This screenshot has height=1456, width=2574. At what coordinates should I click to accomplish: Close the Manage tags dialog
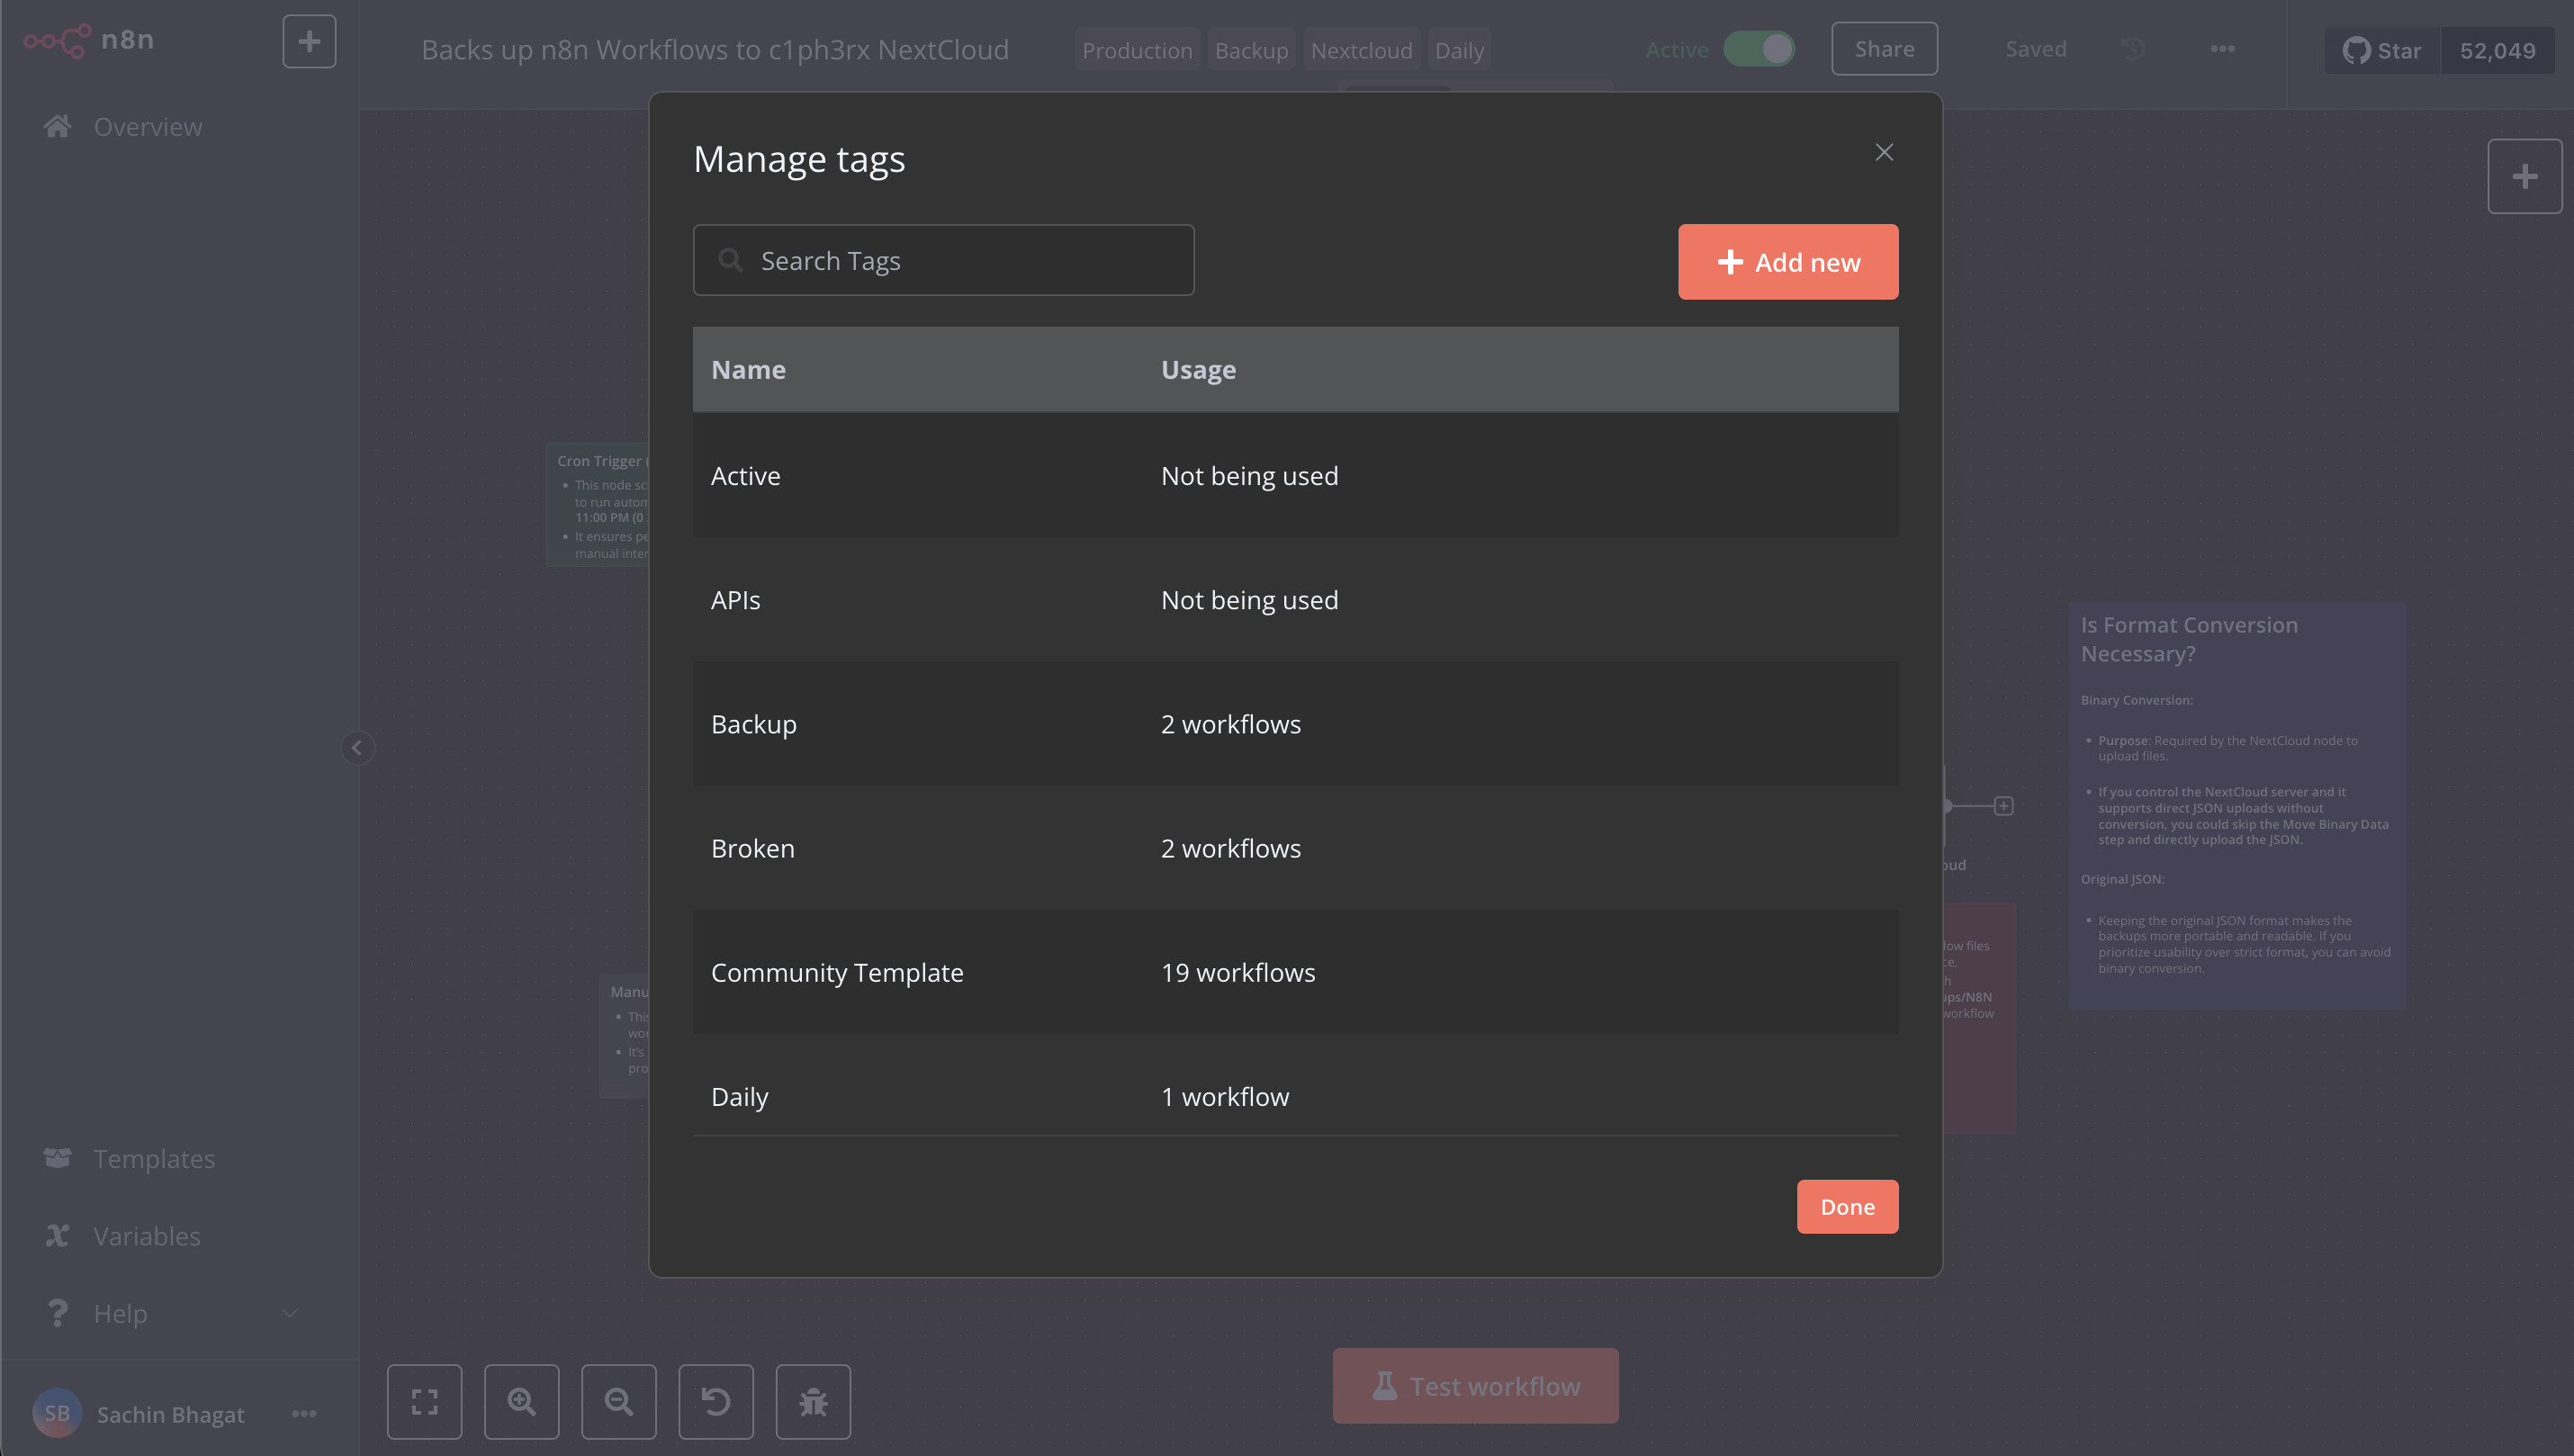[1884, 152]
